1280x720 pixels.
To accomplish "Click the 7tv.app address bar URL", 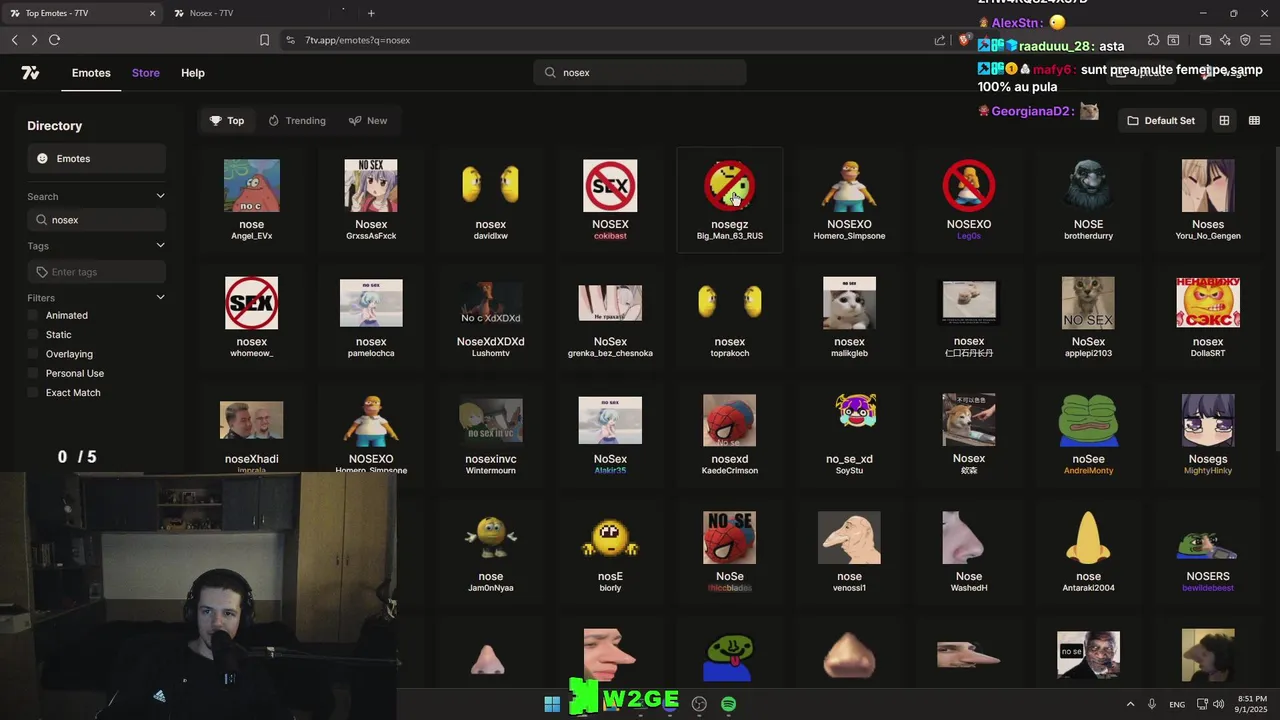I will point(358,40).
